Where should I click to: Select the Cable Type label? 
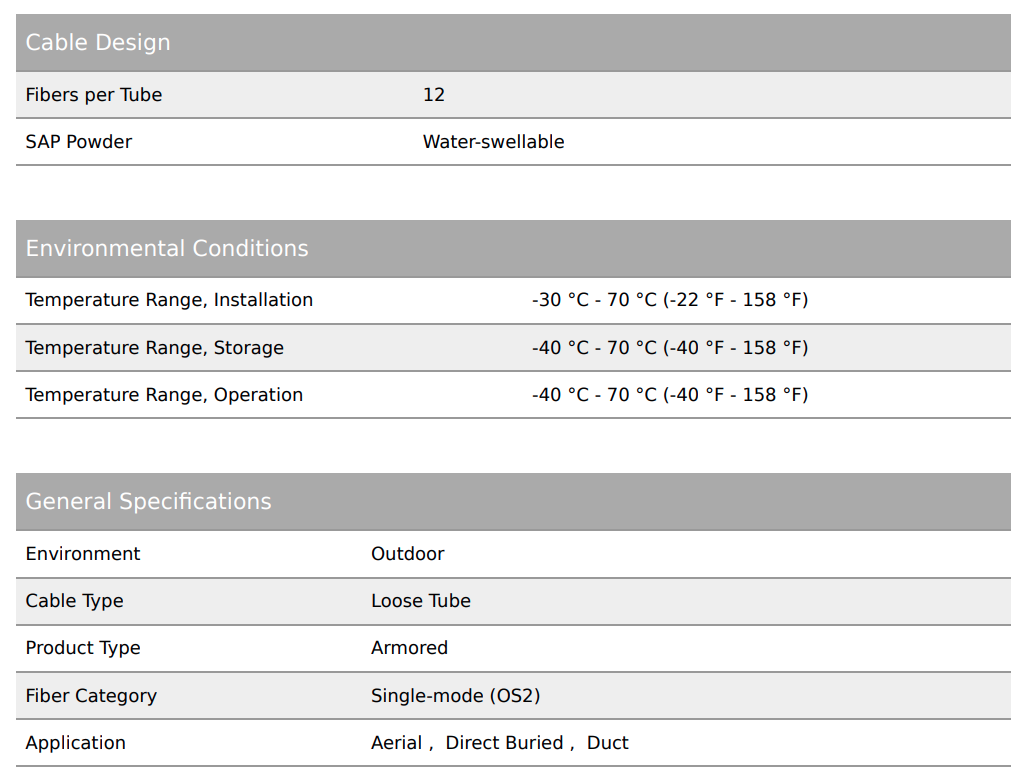[x=74, y=601]
